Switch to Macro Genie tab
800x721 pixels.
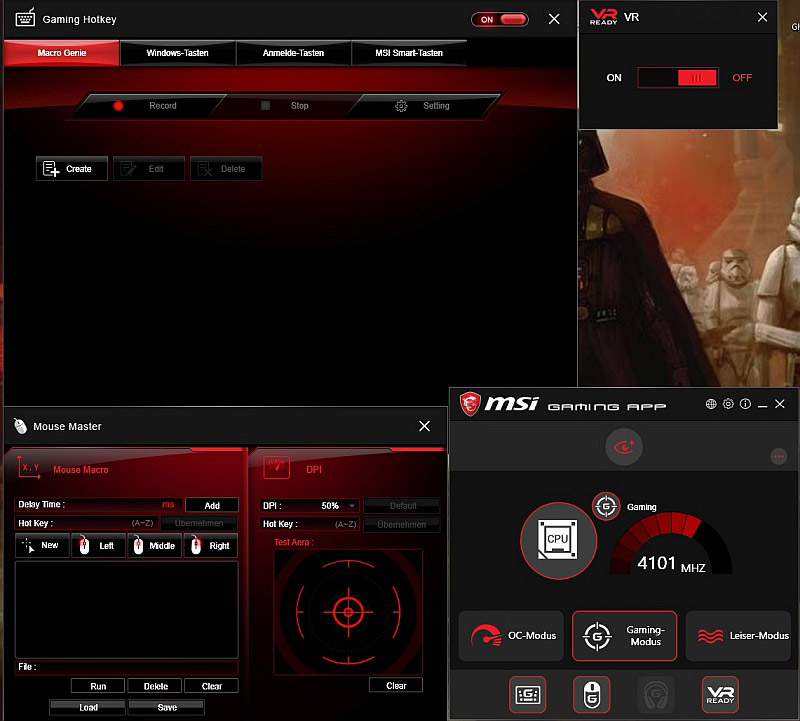click(x=62, y=53)
